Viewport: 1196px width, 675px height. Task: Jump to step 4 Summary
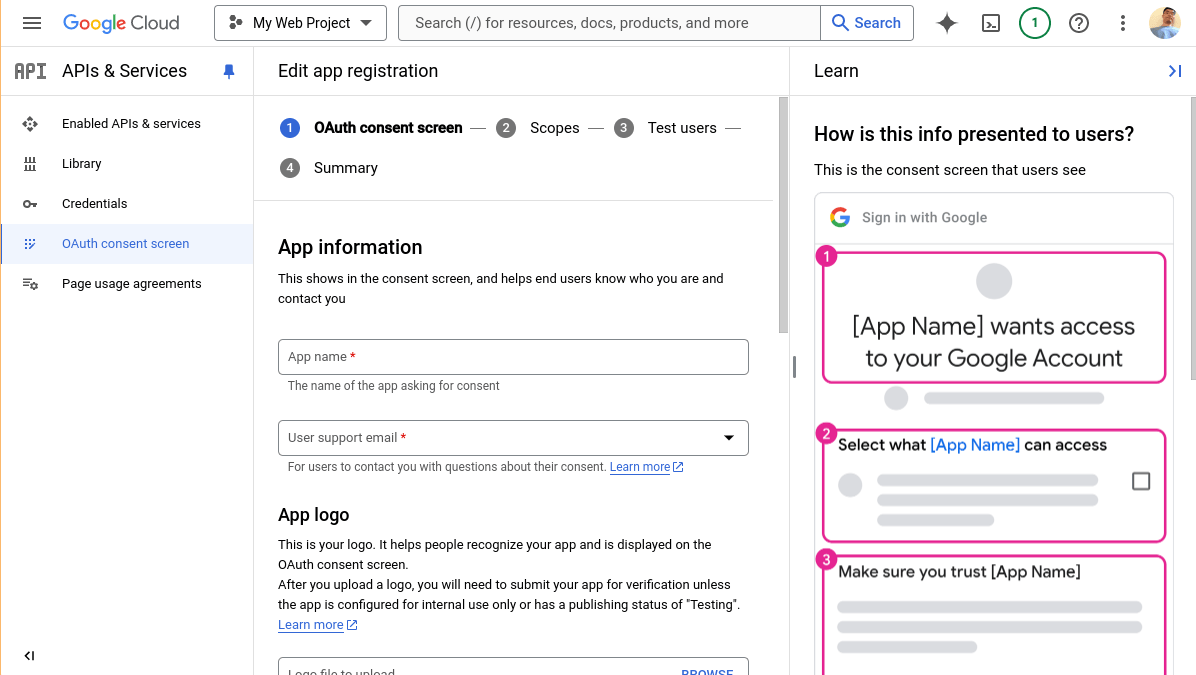tap(329, 168)
